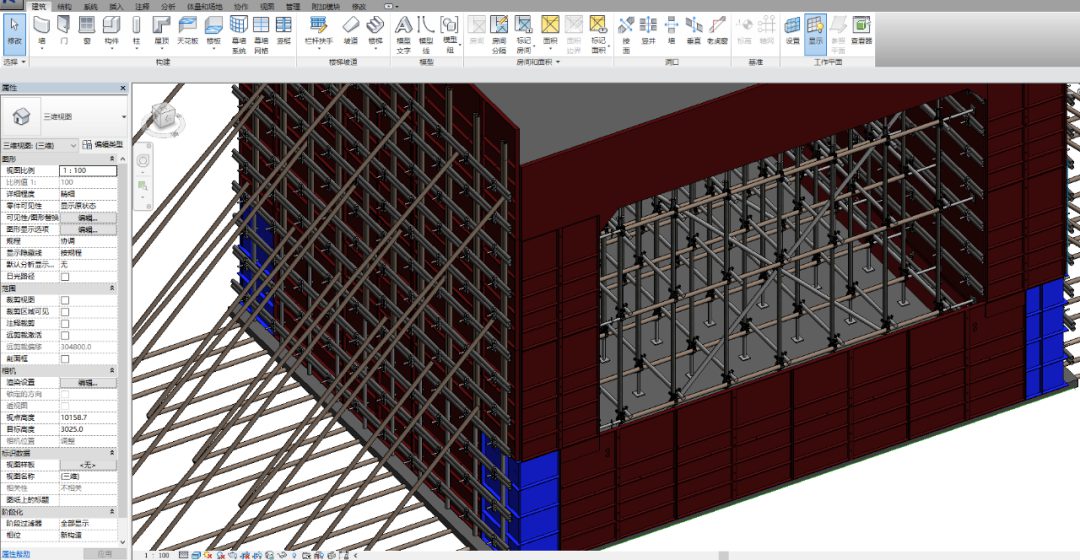Click the 视图比例 1 : 100 field
1080x560 pixels.
click(88, 170)
